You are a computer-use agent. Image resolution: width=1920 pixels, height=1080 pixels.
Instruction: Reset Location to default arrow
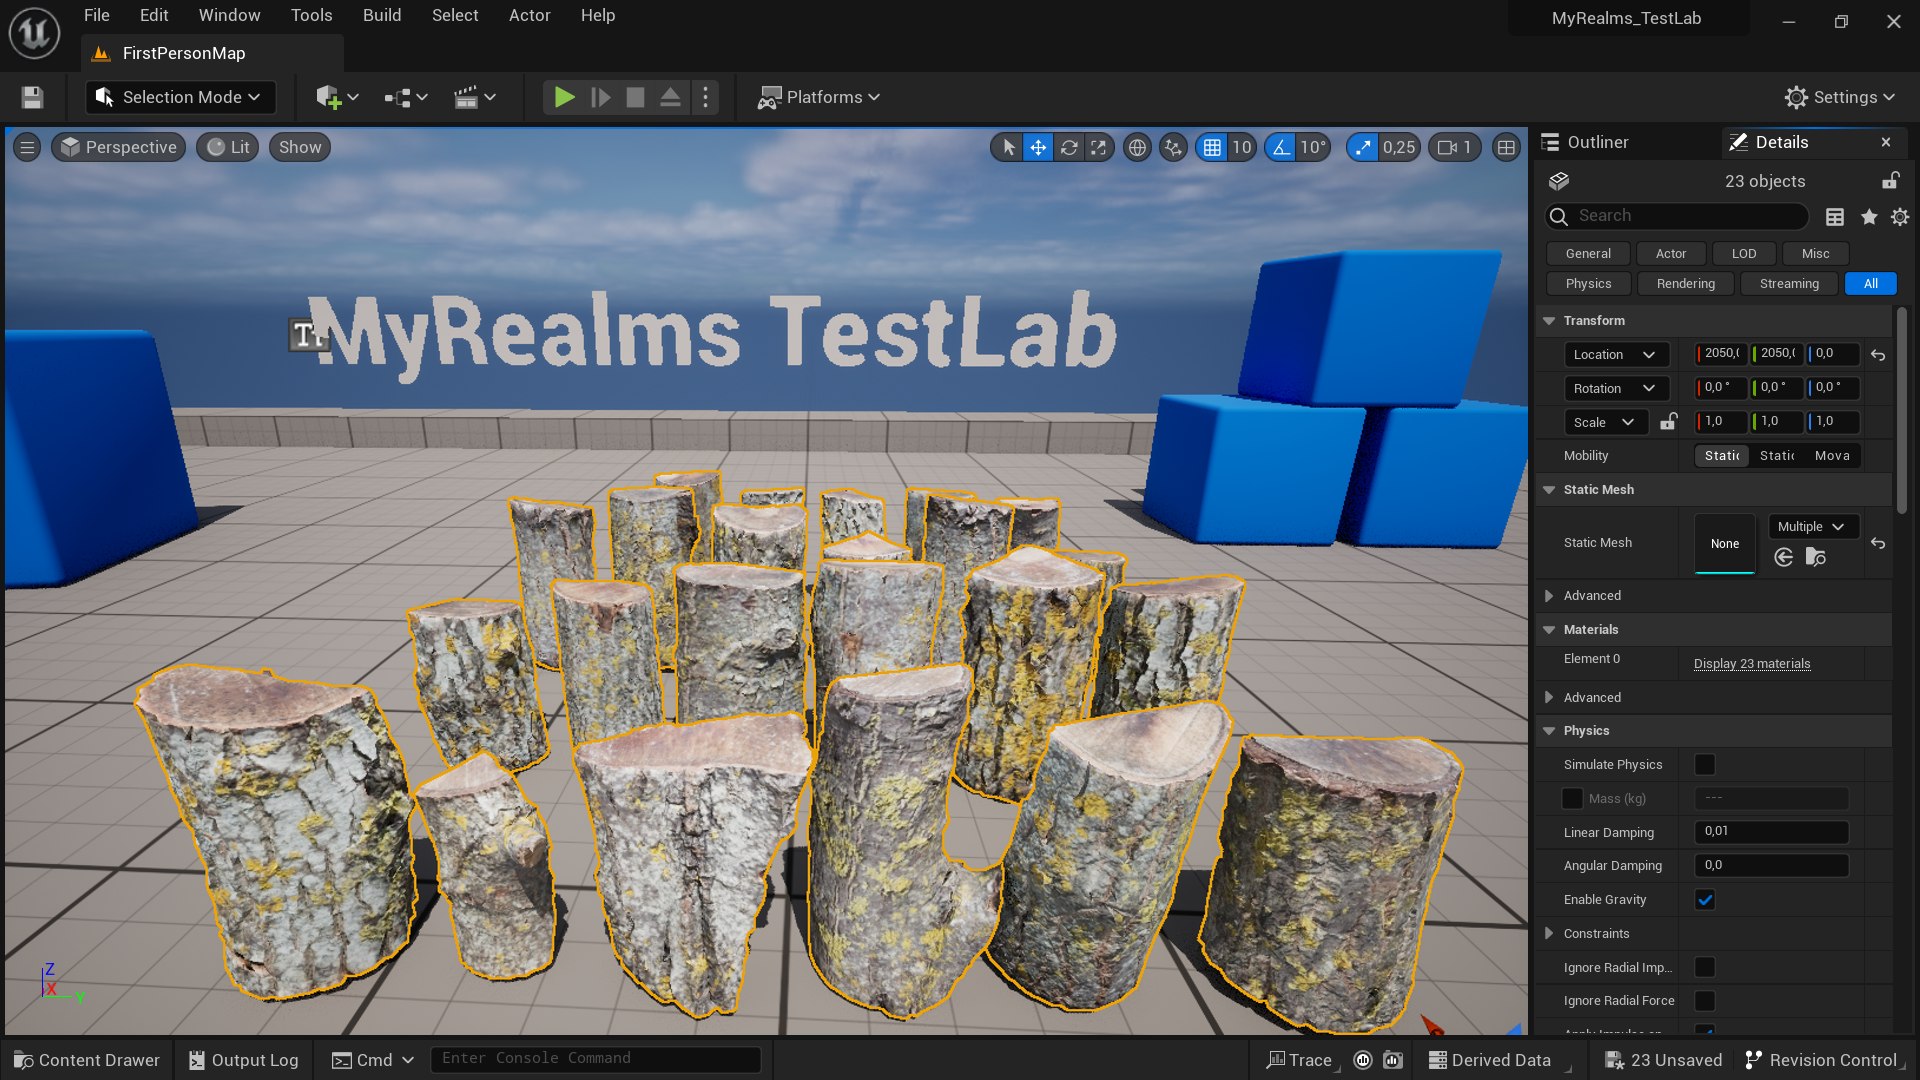point(1878,355)
